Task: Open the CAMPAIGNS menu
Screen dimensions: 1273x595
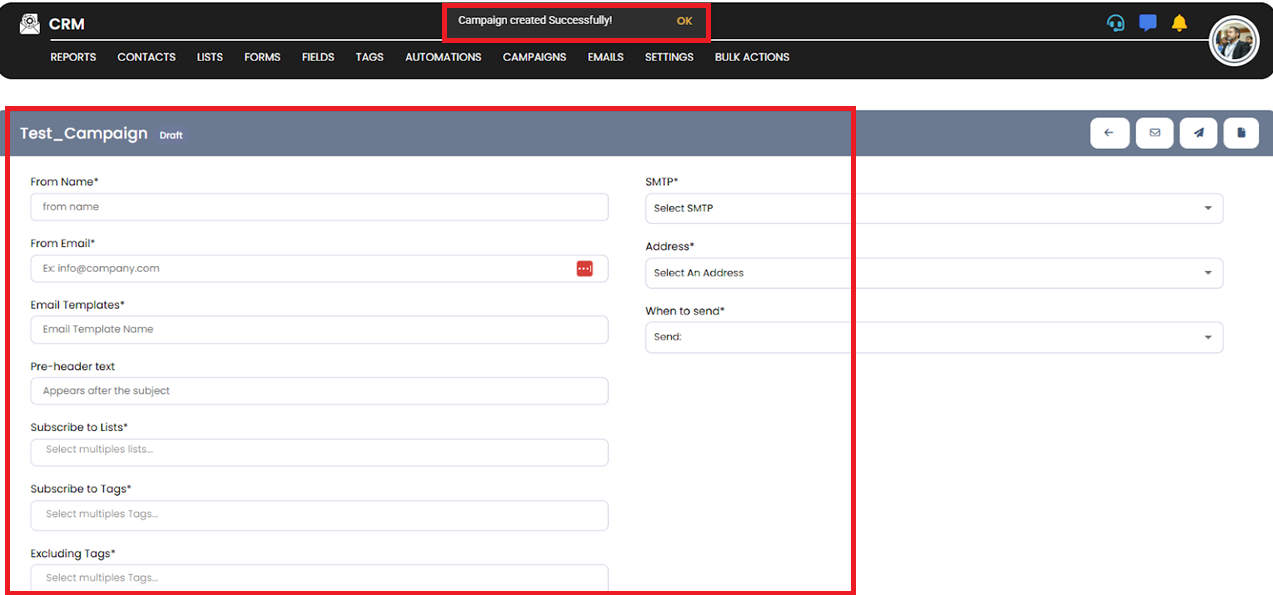Action: click(x=534, y=57)
